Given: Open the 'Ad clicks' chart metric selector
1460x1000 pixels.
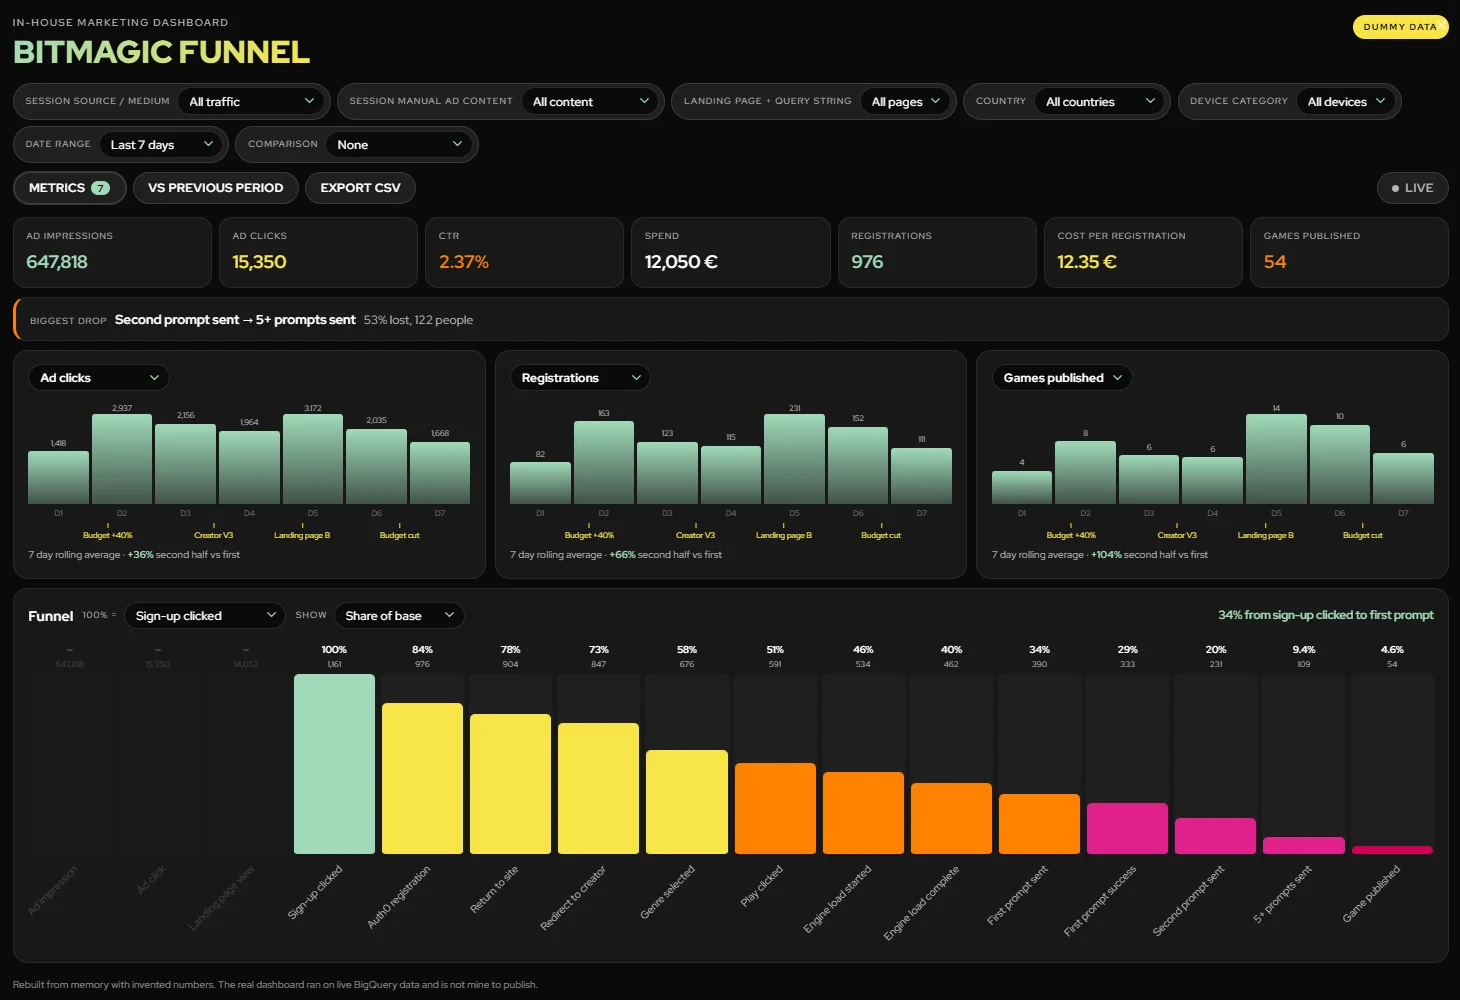Looking at the screenshot, I should [99, 377].
